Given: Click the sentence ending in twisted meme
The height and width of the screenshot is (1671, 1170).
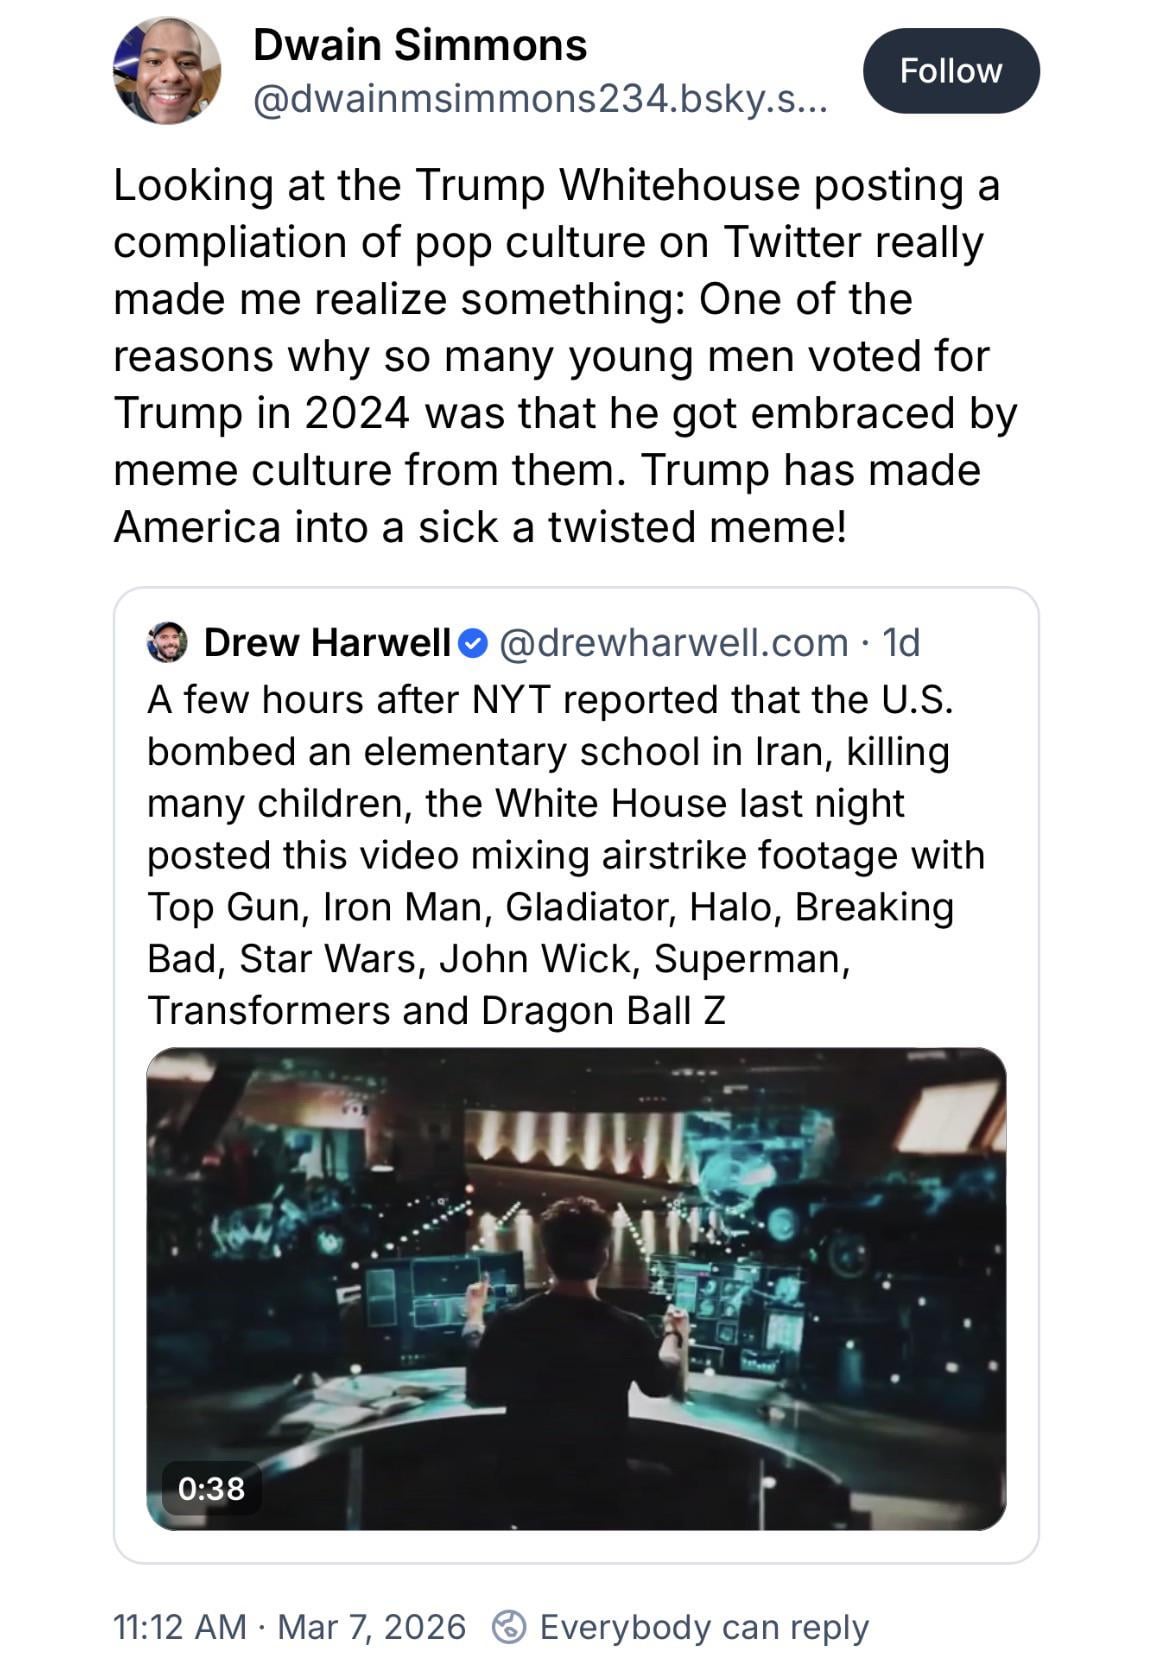Looking at the screenshot, I should [x=480, y=527].
